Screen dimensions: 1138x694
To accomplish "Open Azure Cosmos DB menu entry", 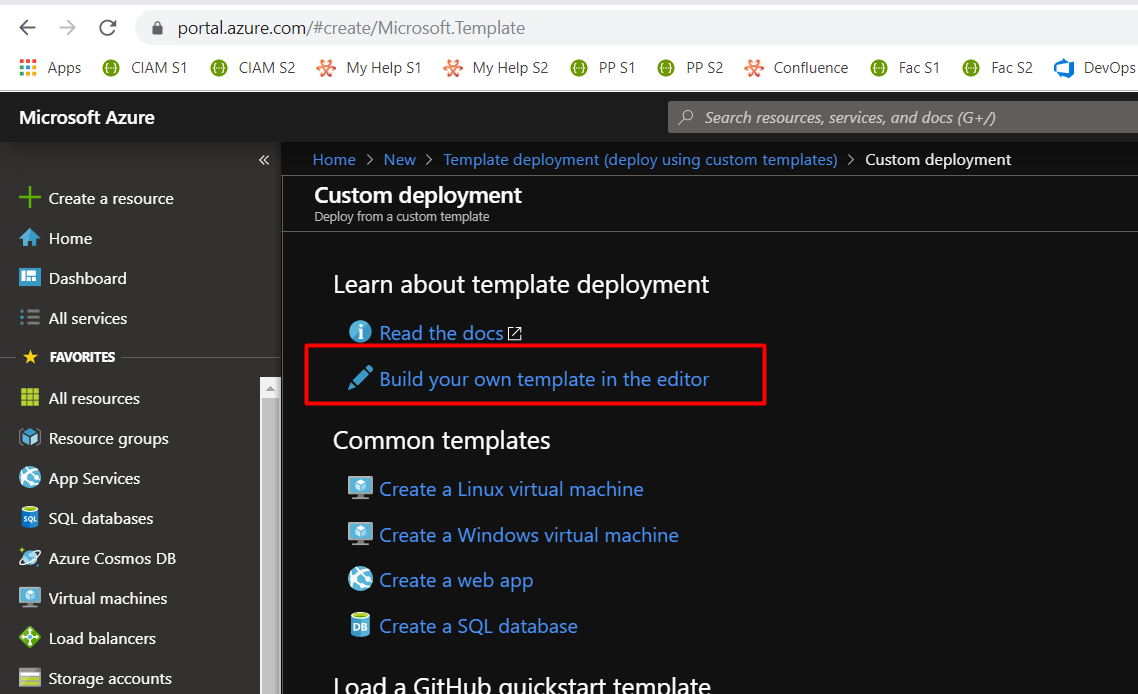I will [112, 558].
